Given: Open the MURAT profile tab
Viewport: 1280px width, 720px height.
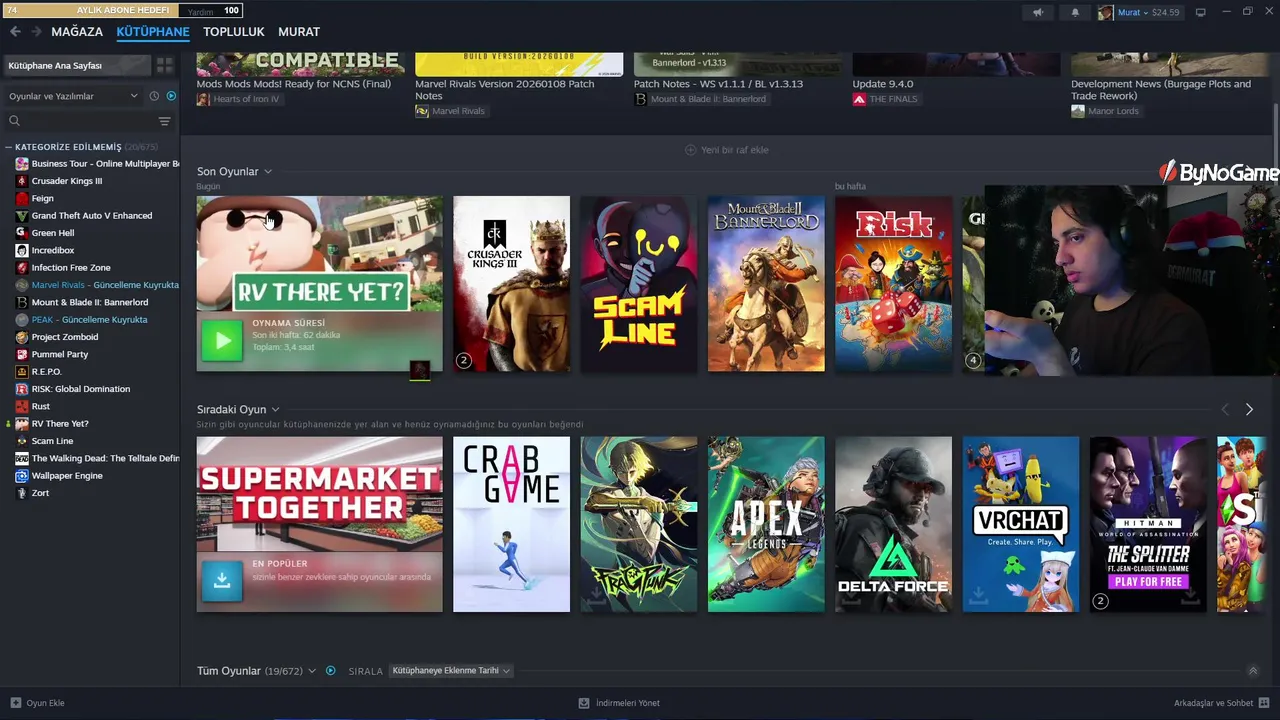Looking at the screenshot, I should click(299, 32).
